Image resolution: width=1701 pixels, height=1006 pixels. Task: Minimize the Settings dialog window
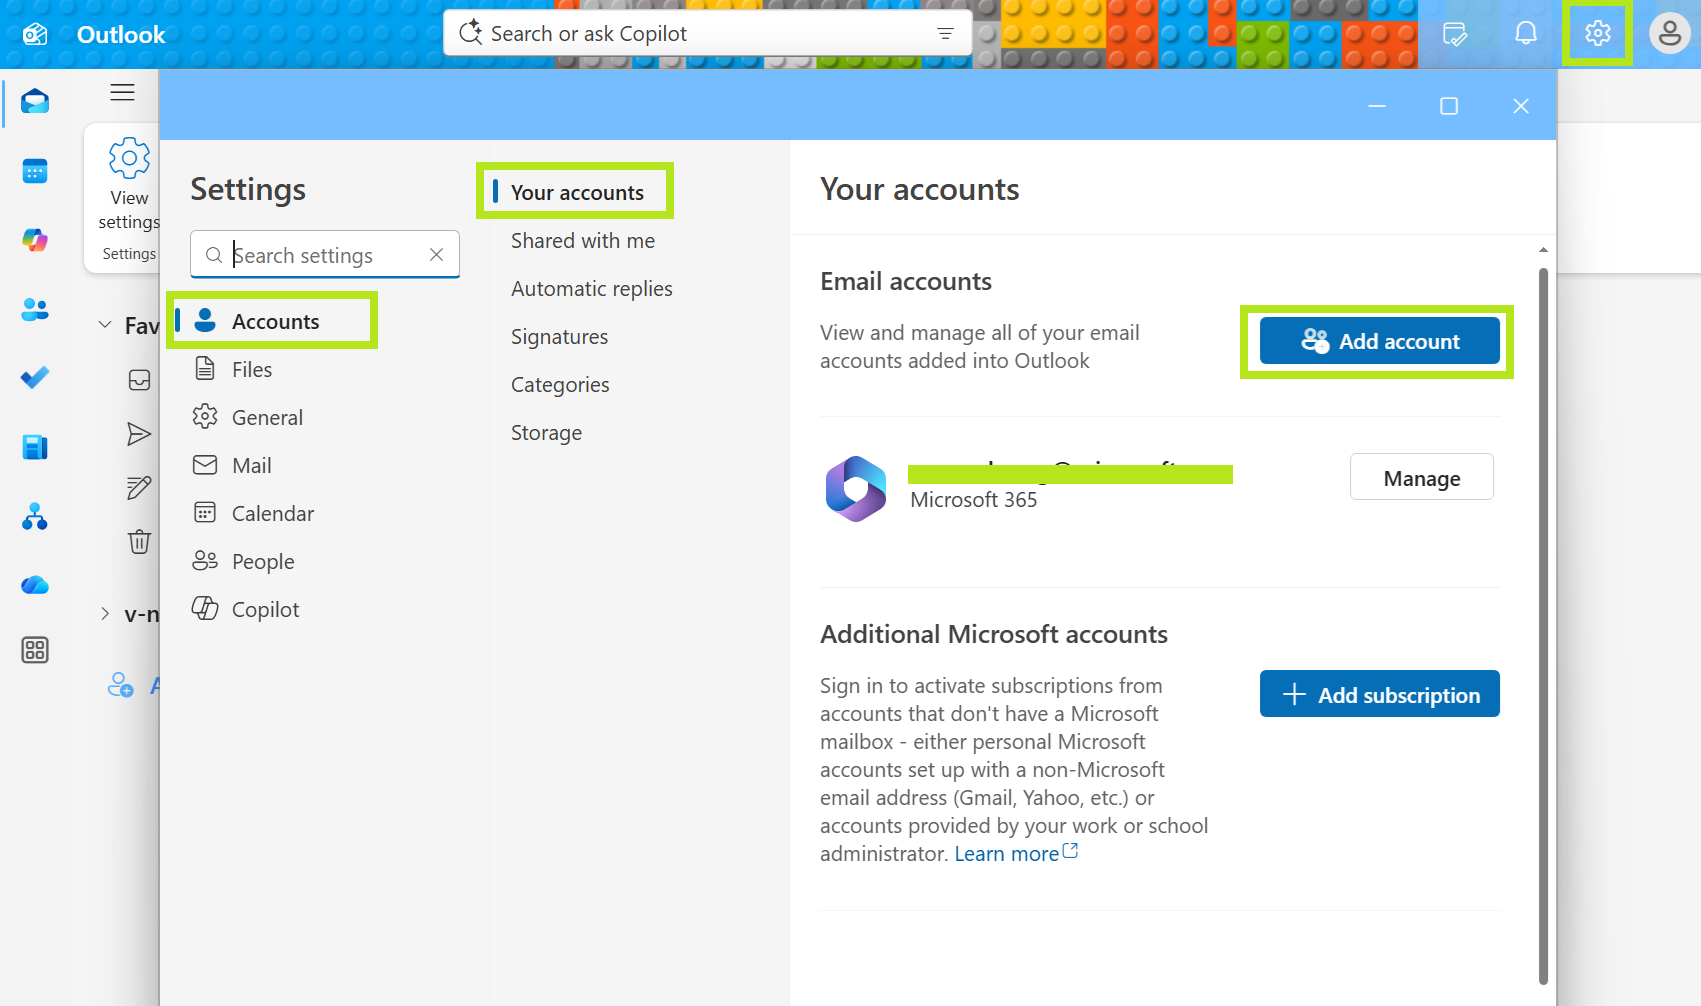coord(1377,106)
